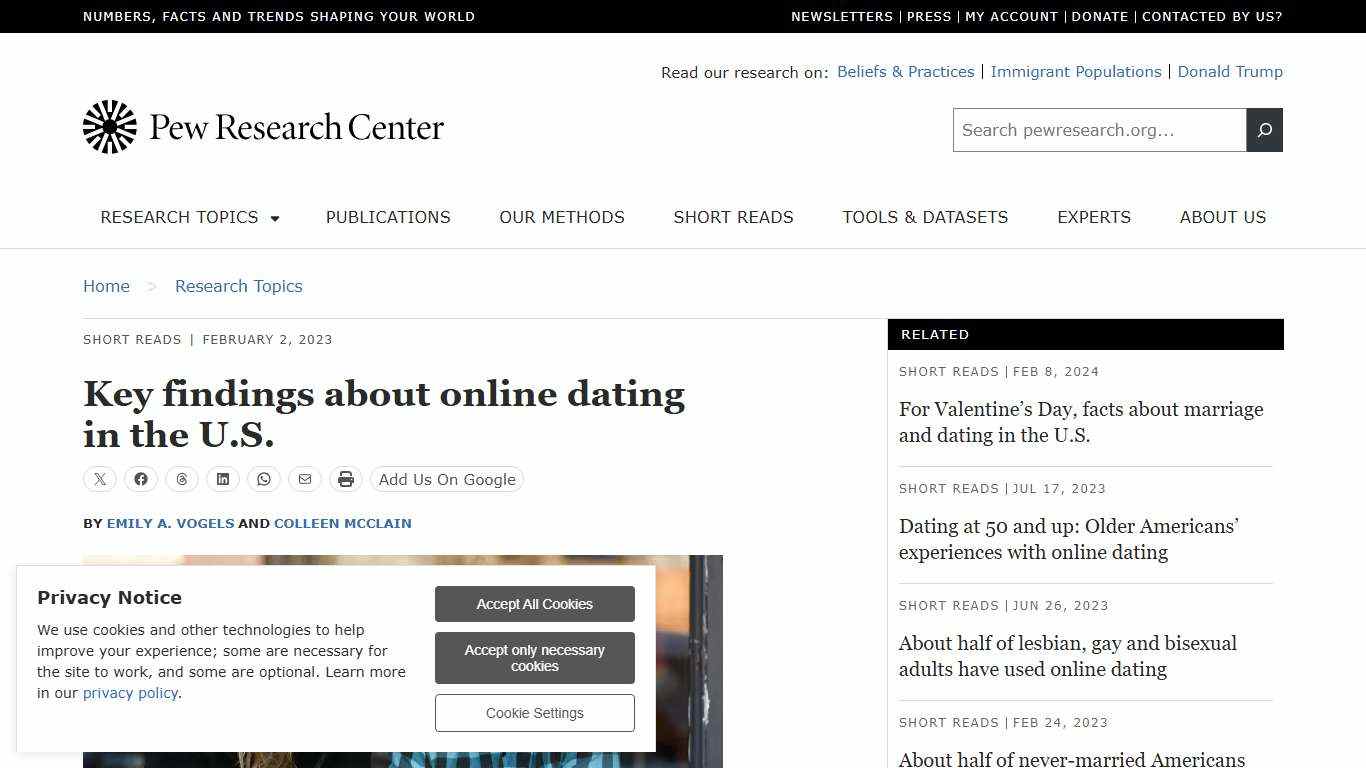
Task: Share article on Threads
Action: [x=181, y=479]
